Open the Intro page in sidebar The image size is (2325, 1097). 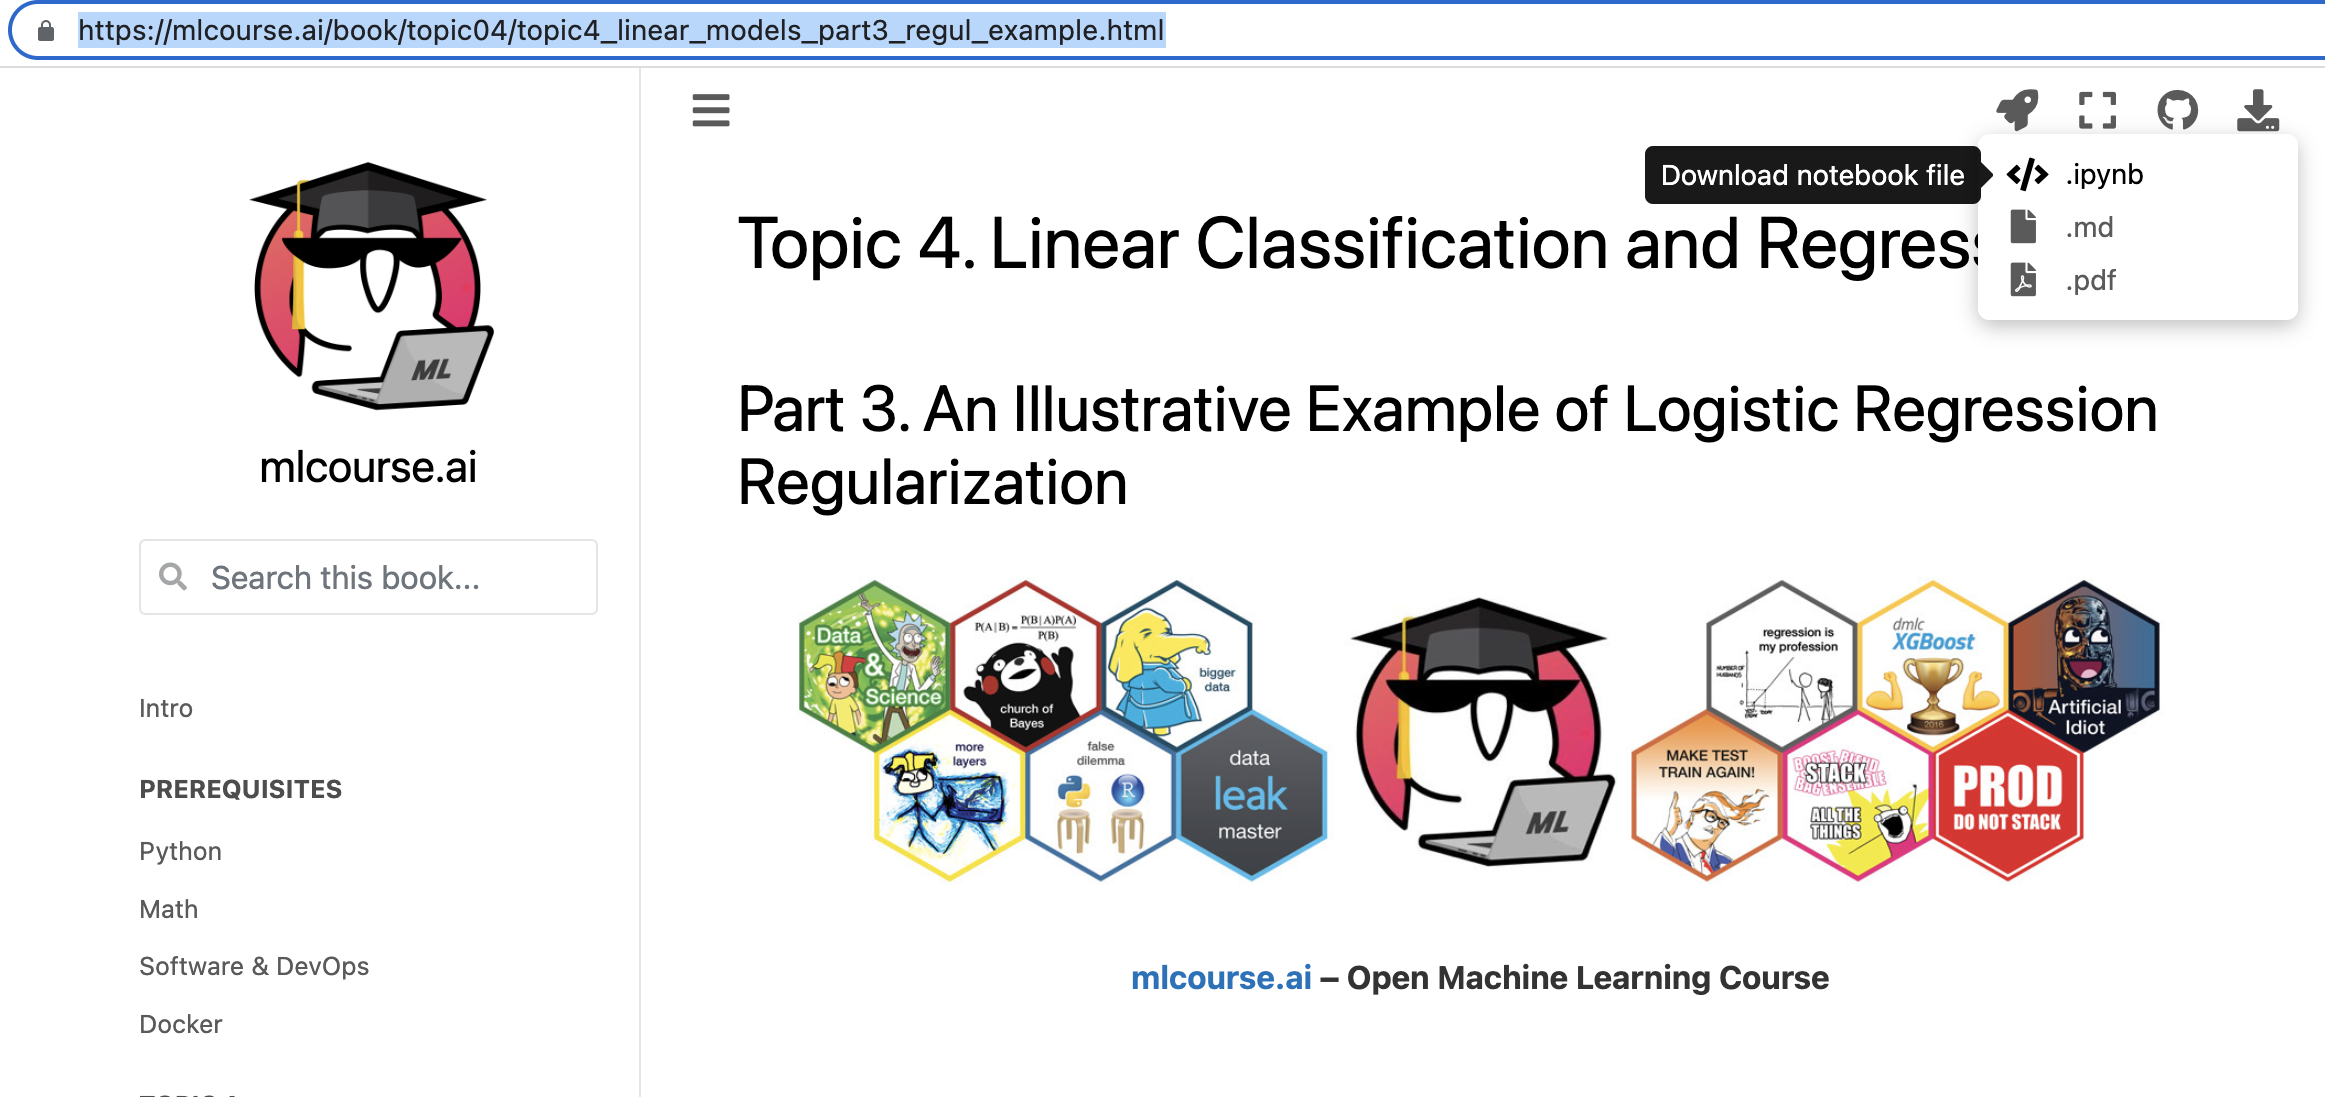166,708
